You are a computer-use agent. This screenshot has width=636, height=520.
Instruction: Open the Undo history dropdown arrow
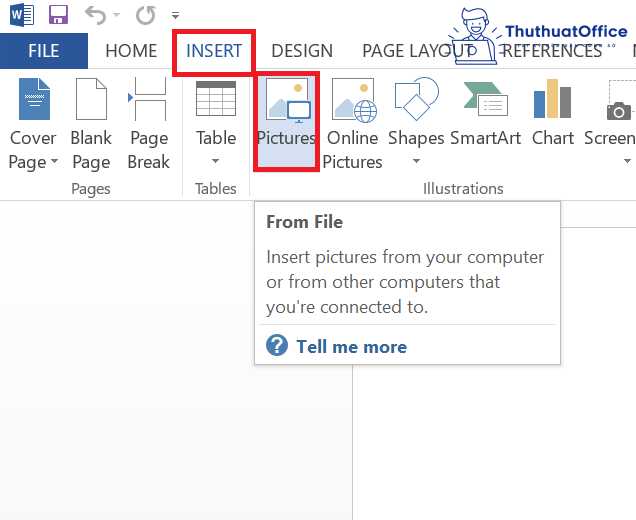click(x=116, y=16)
